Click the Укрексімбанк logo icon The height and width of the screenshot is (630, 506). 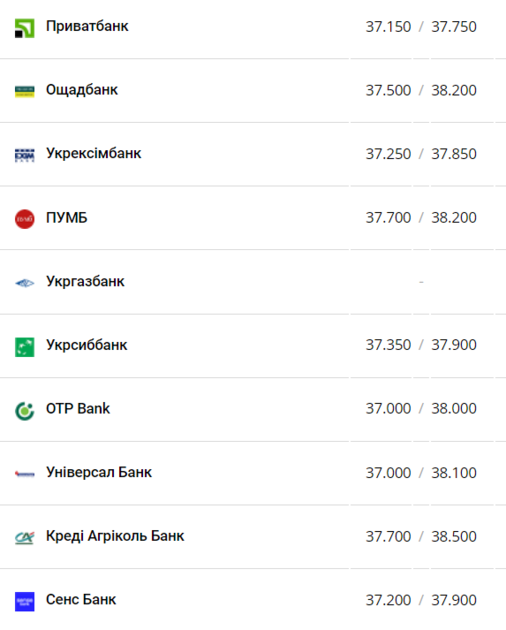coord(25,155)
